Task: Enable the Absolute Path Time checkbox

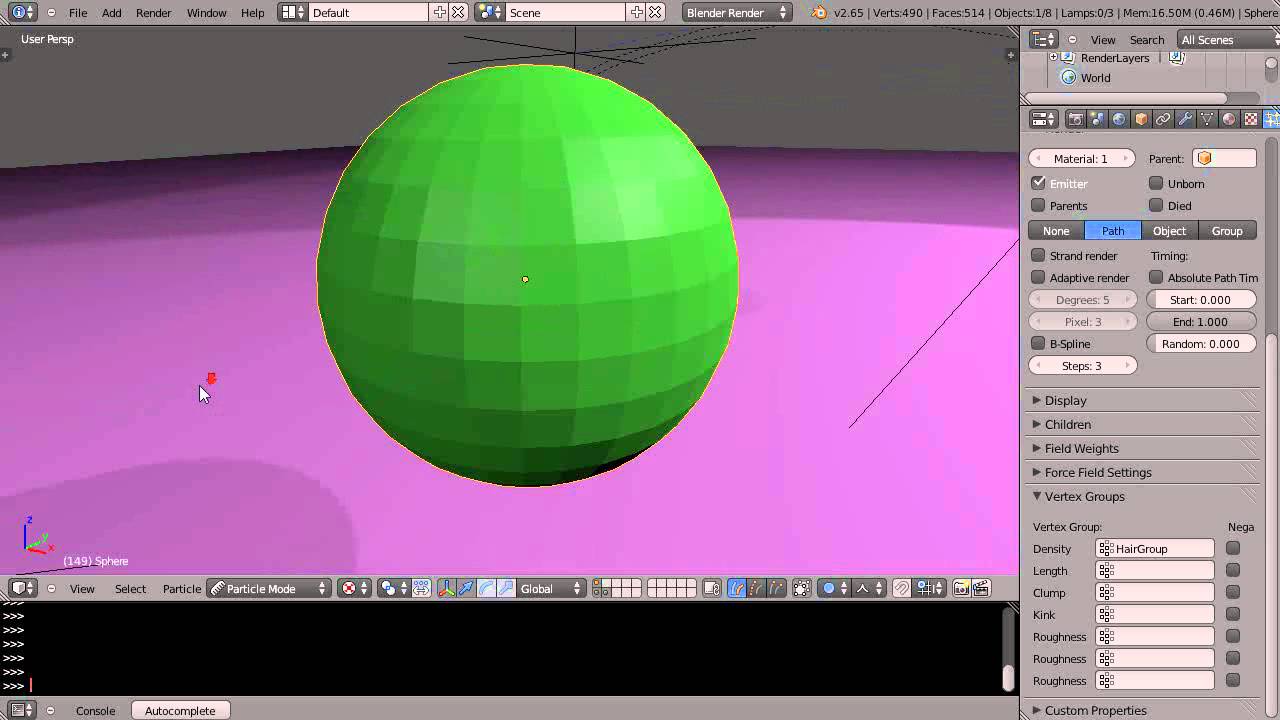Action: (x=1156, y=277)
